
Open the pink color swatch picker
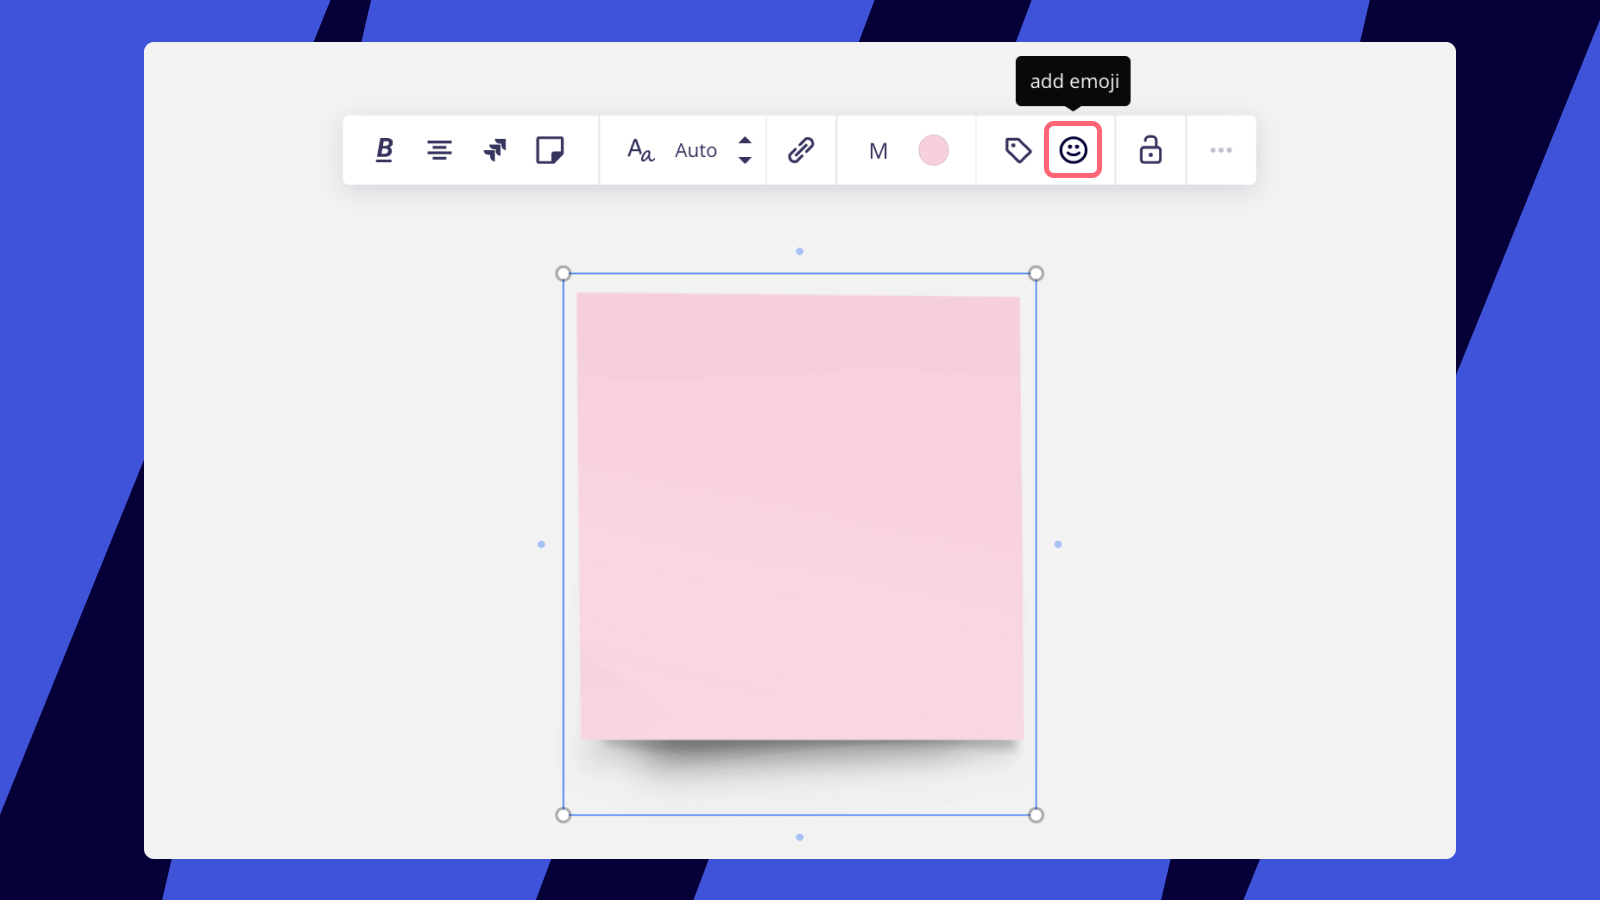(x=933, y=150)
